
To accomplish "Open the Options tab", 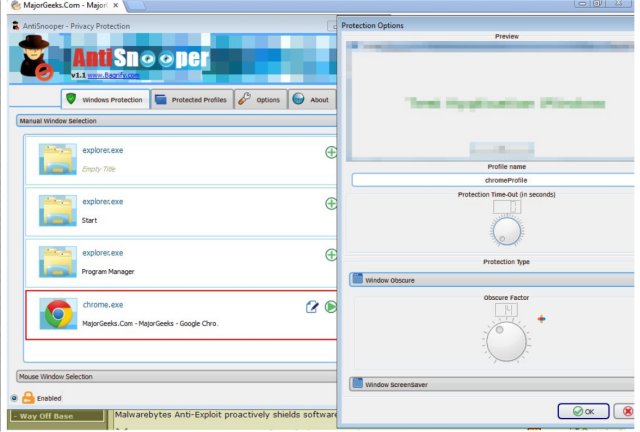I will click(260, 99).
